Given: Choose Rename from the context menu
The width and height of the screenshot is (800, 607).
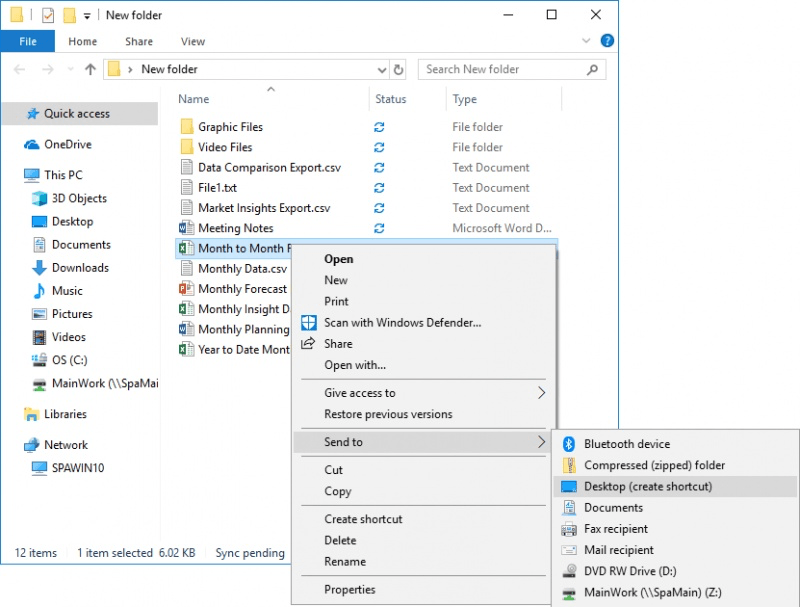Looking at the screenshot, I should tap(346, 560).
